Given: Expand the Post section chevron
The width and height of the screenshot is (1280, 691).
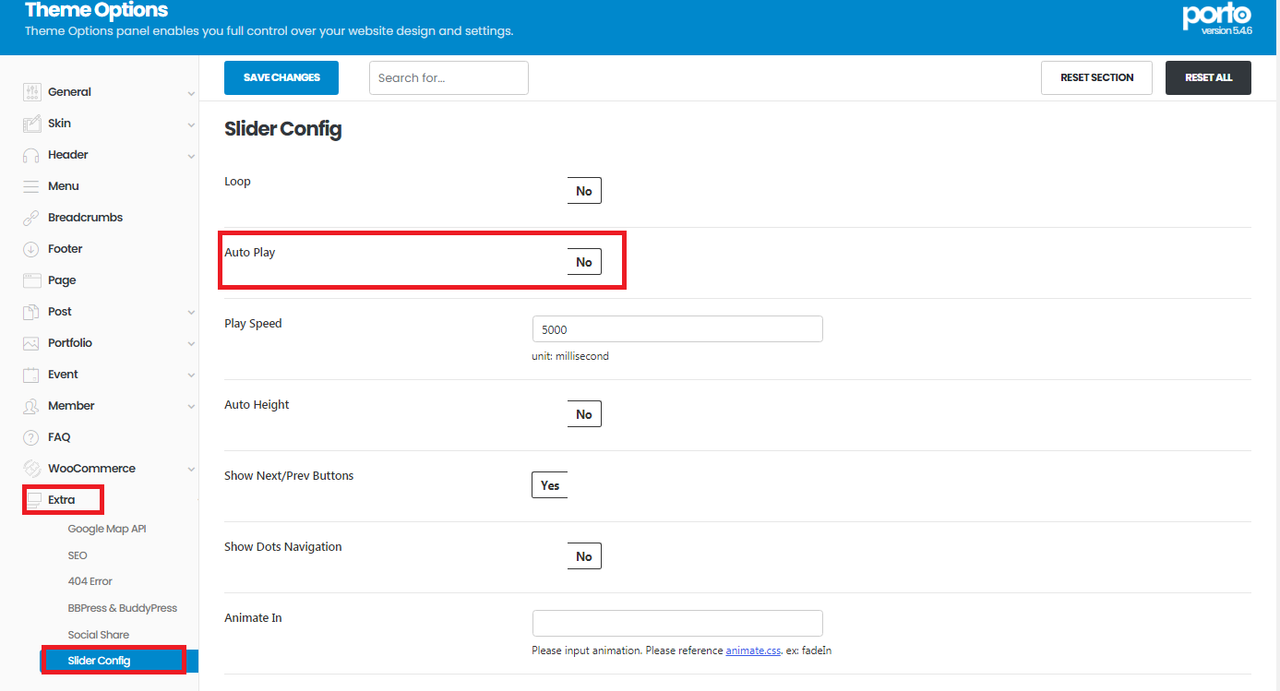Looking at the screenshot, I should tap(191, 313).
